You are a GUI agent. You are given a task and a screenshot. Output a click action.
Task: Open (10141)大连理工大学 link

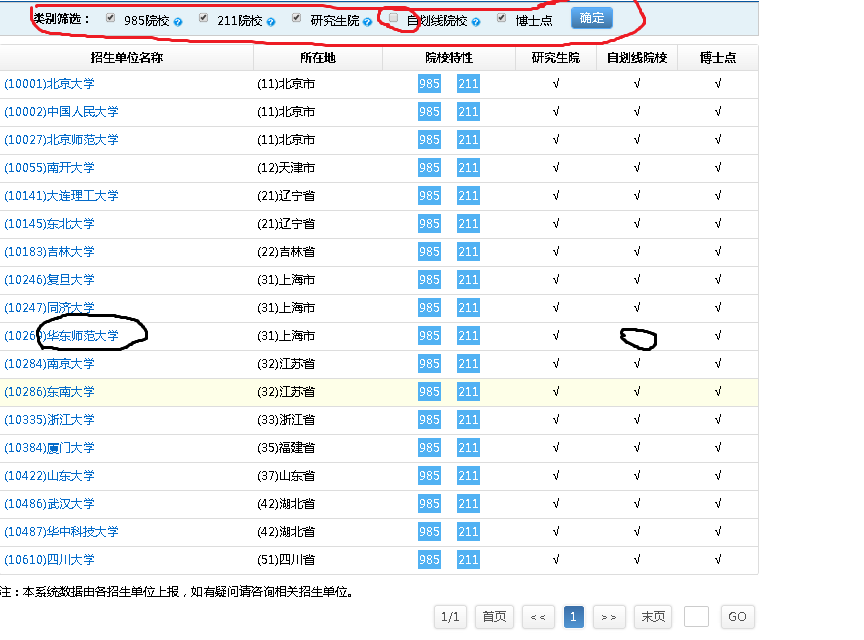(61, 196)
